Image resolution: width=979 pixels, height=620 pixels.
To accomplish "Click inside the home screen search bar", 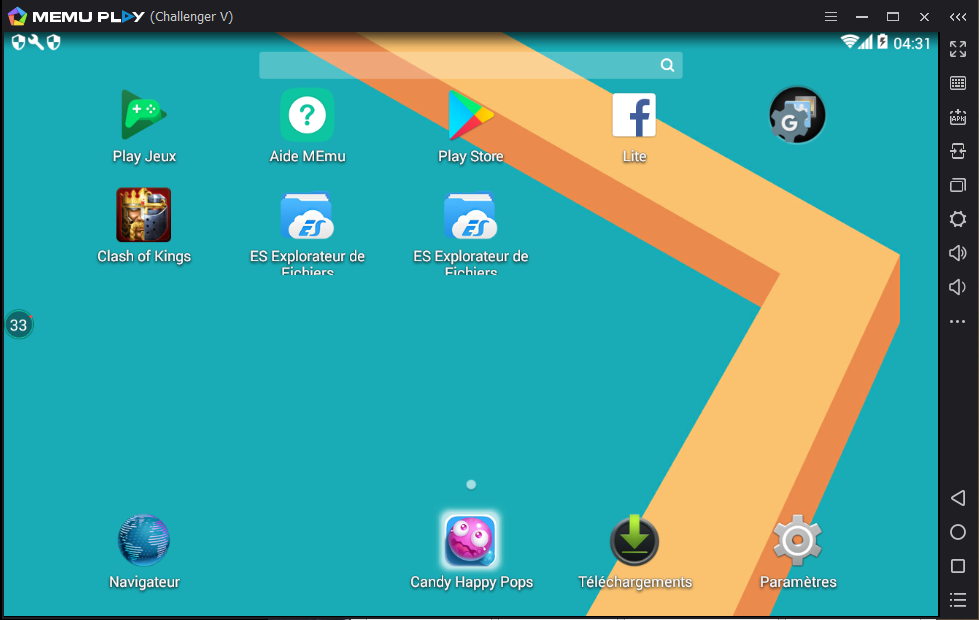I will (x=471, y=66).
